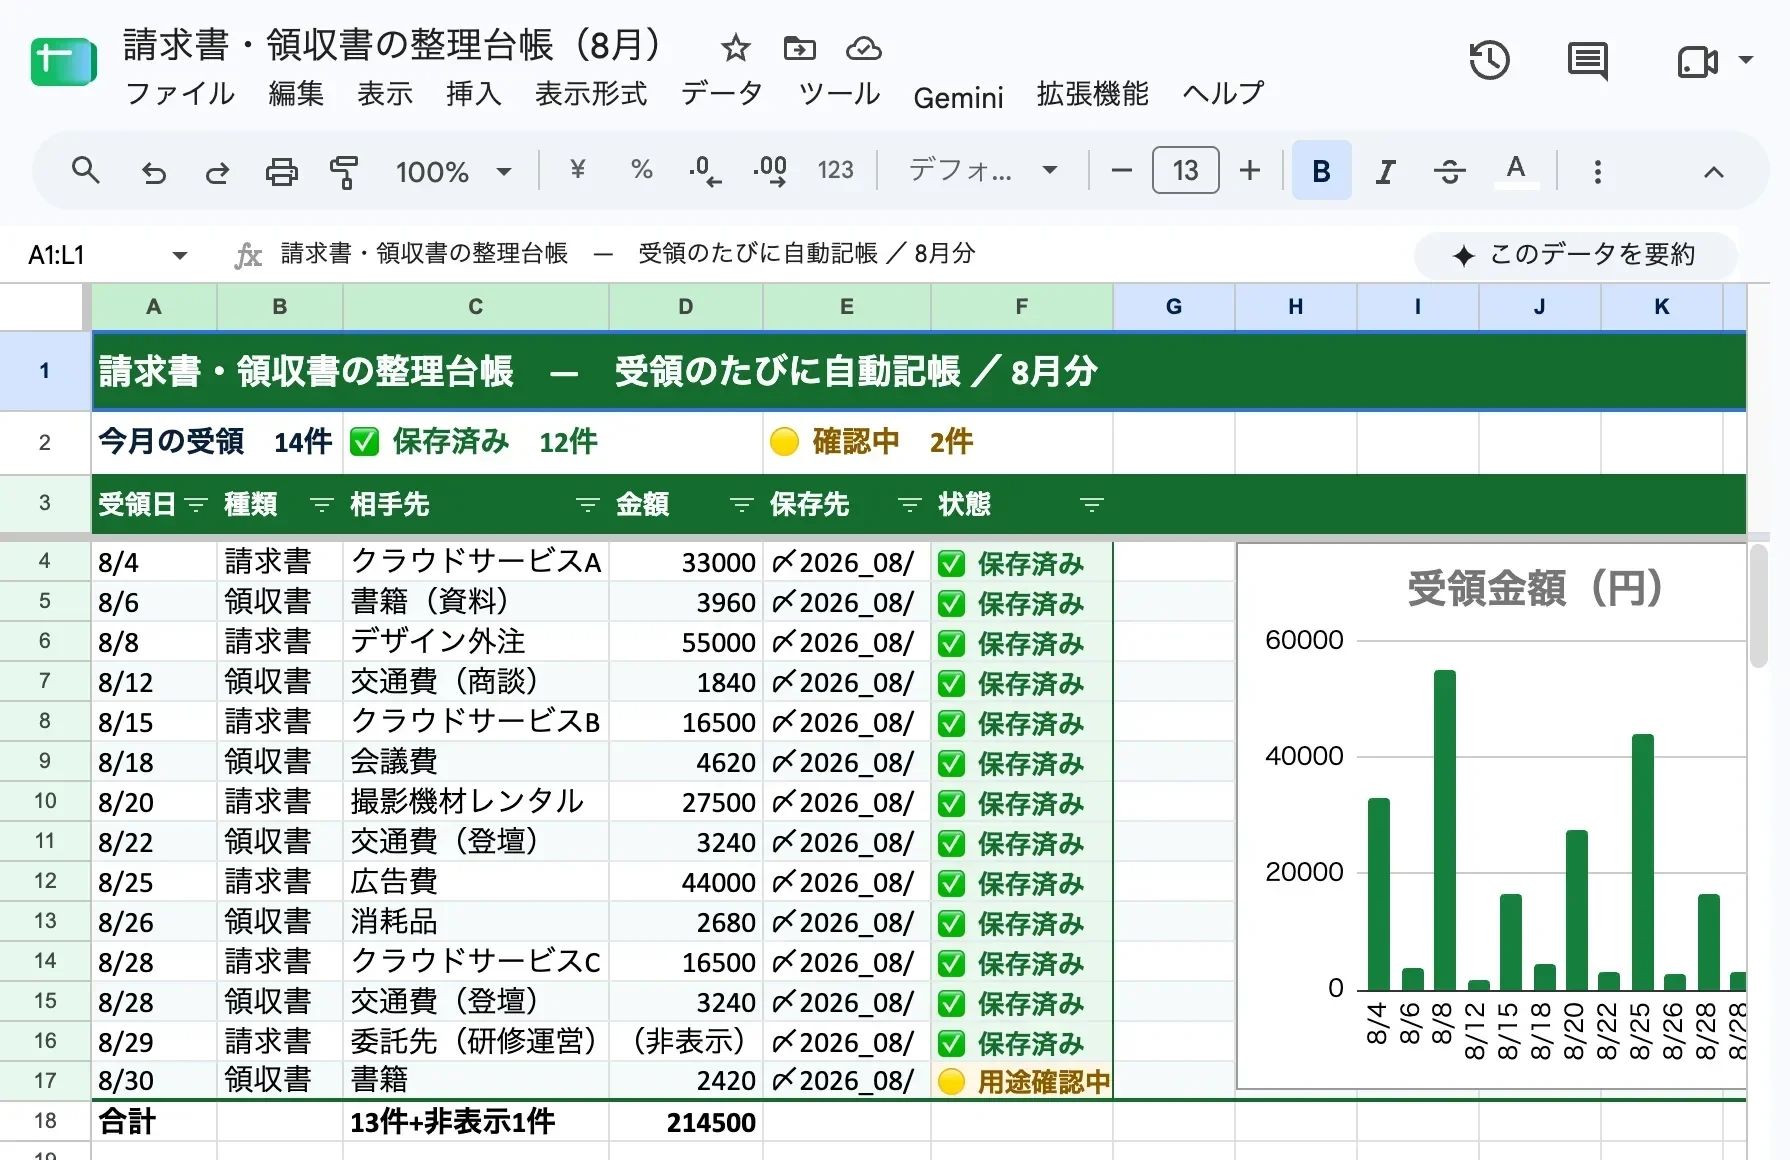Select column G header
This screenshot has width=1790, height=1160.
1174,307
